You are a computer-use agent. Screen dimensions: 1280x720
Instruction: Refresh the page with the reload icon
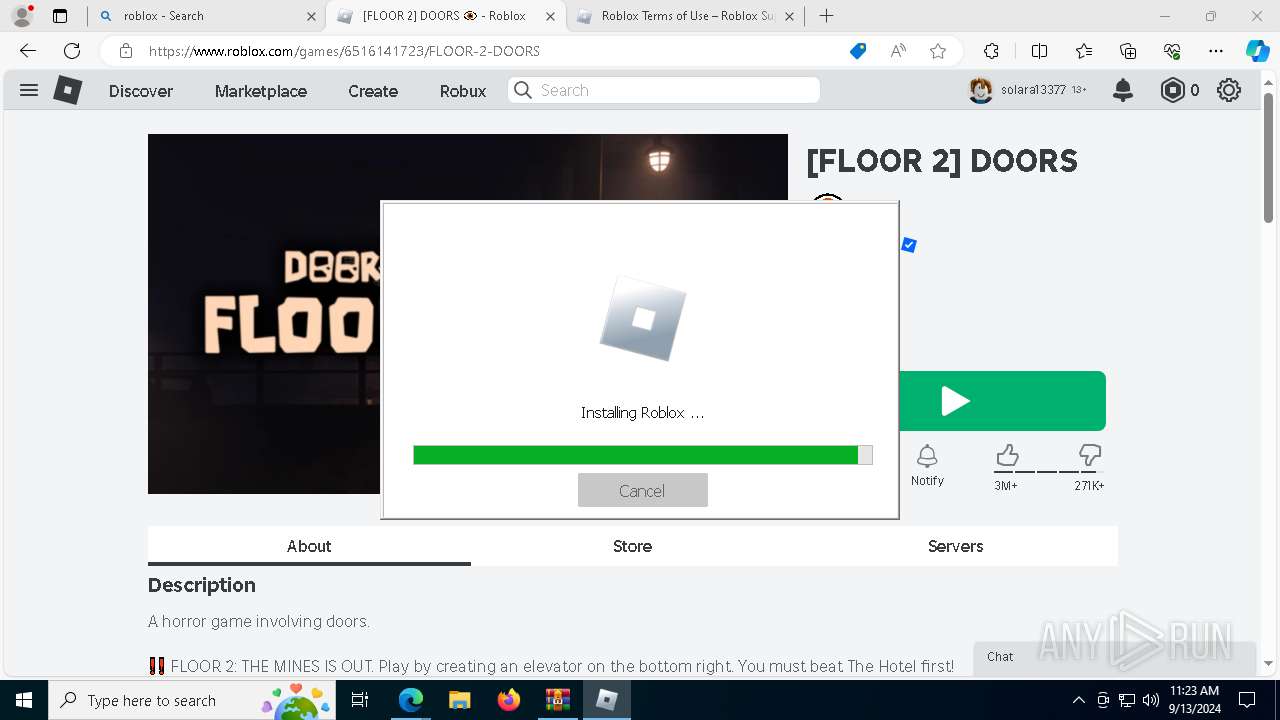[x=72, y=51]
